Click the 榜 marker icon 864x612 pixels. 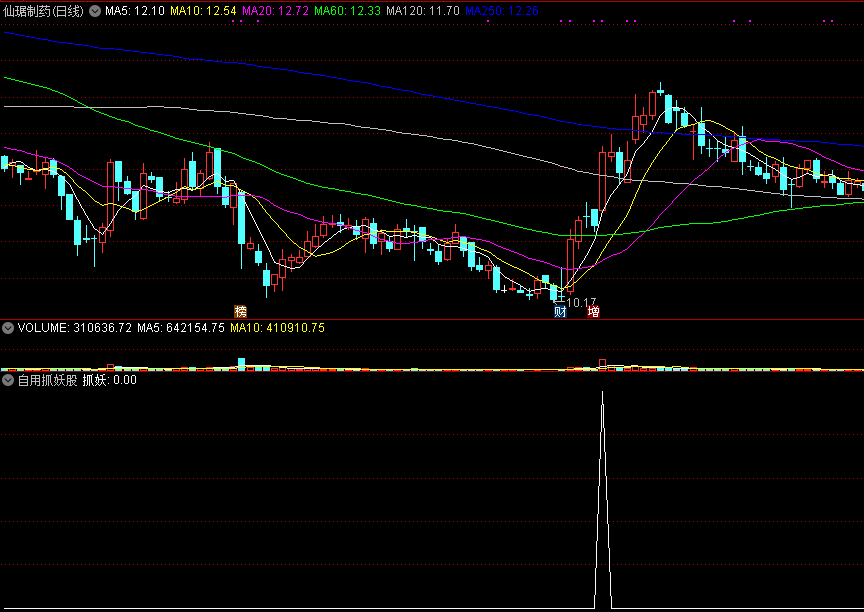[241, 311]
